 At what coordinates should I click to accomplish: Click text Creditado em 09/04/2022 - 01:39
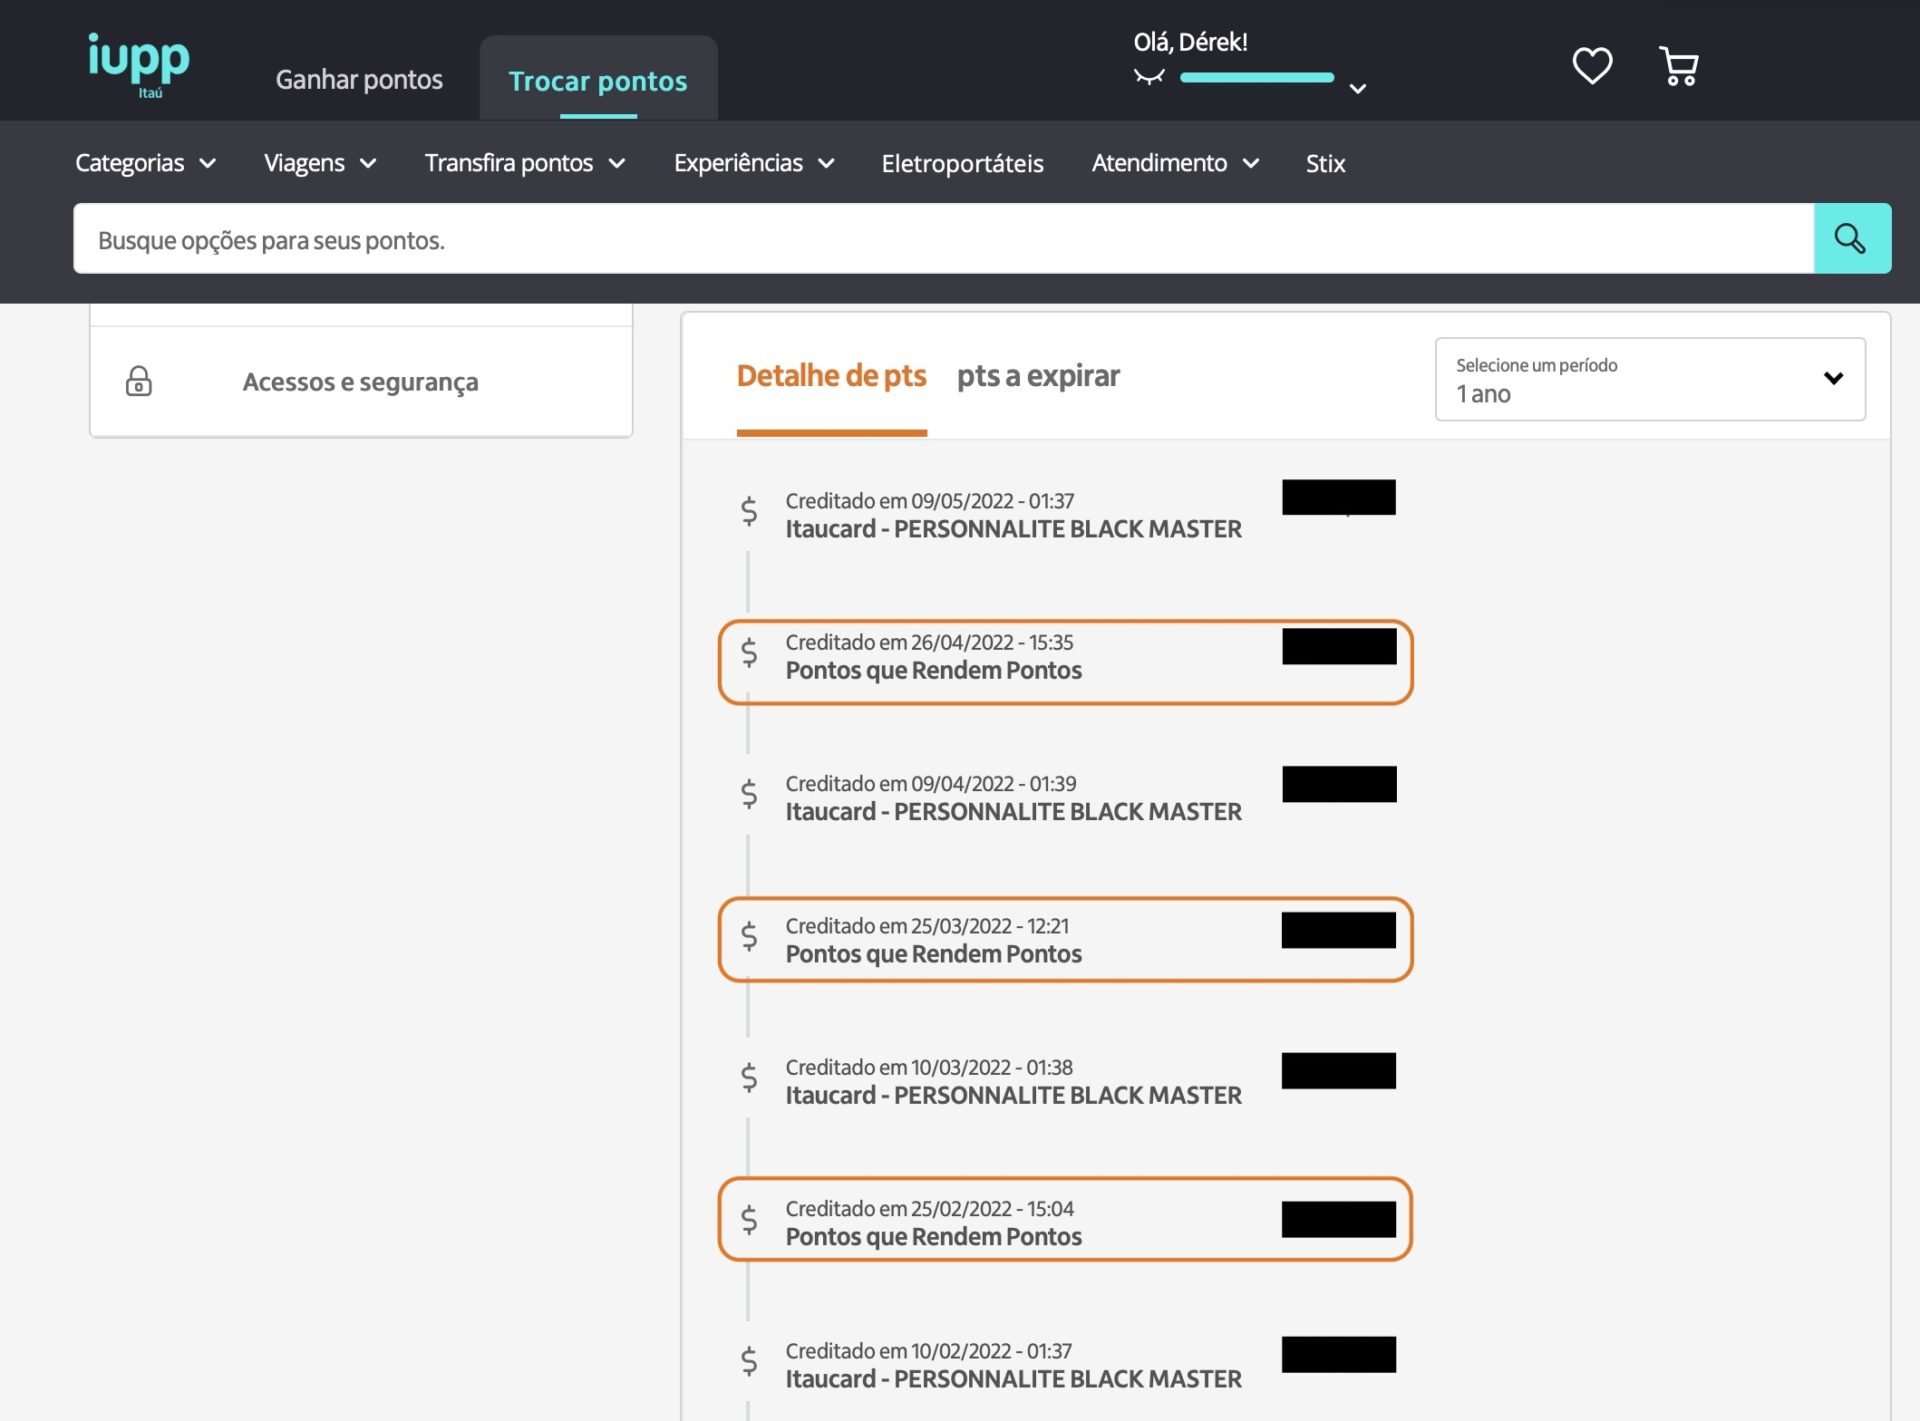pyautogui.click(x=931, y=784)
